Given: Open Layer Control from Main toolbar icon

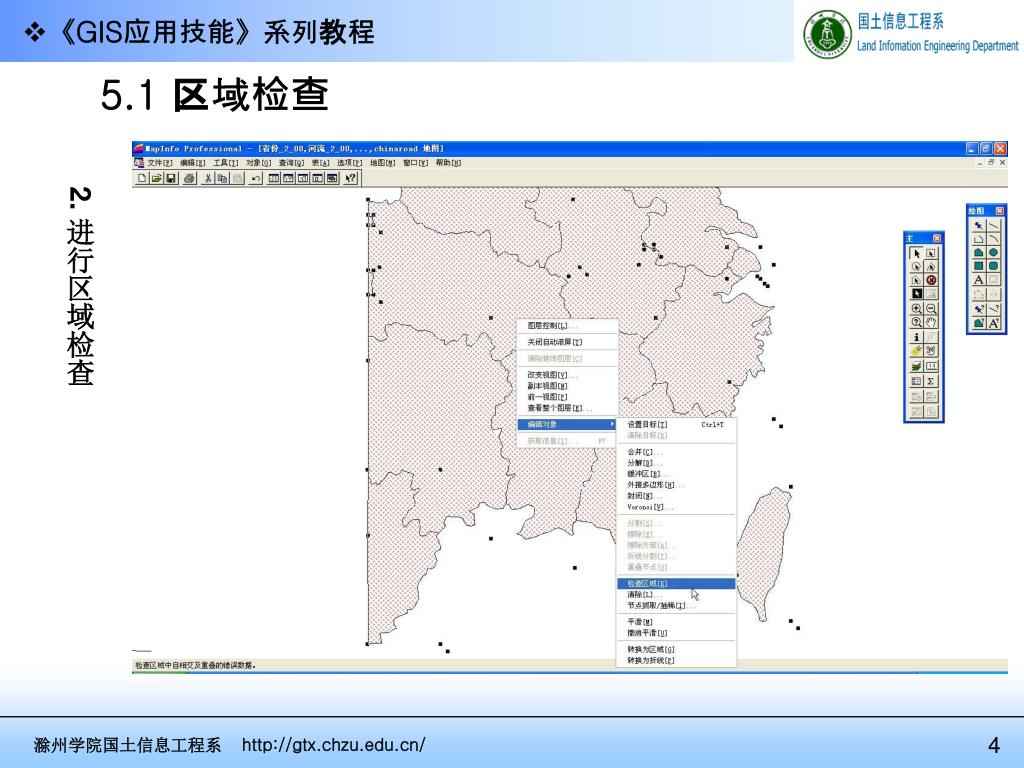Looking at the screenshot, I should tap(916, 366).
